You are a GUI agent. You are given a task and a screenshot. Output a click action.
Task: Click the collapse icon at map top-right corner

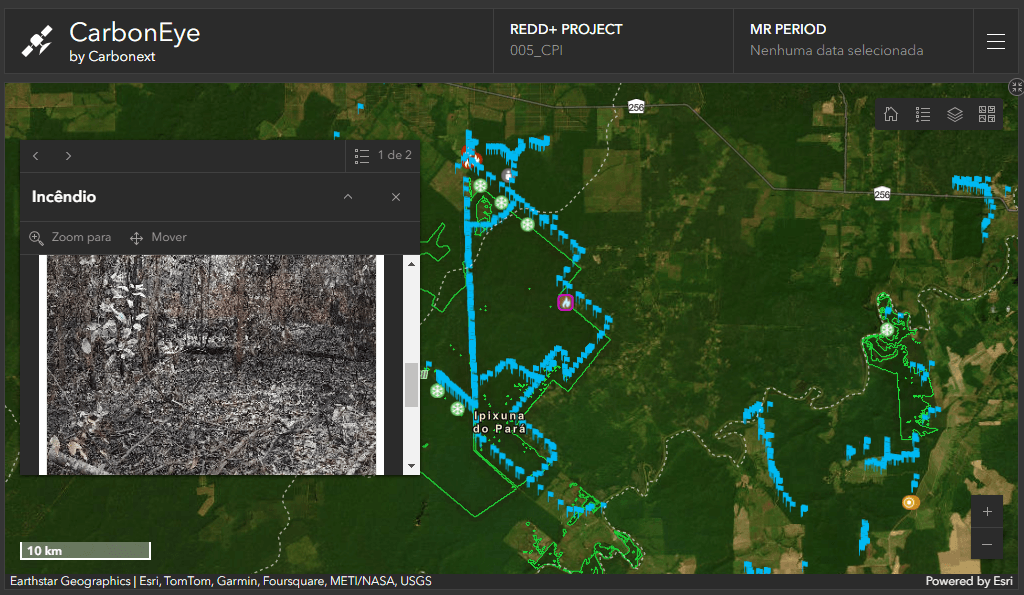1016,87
